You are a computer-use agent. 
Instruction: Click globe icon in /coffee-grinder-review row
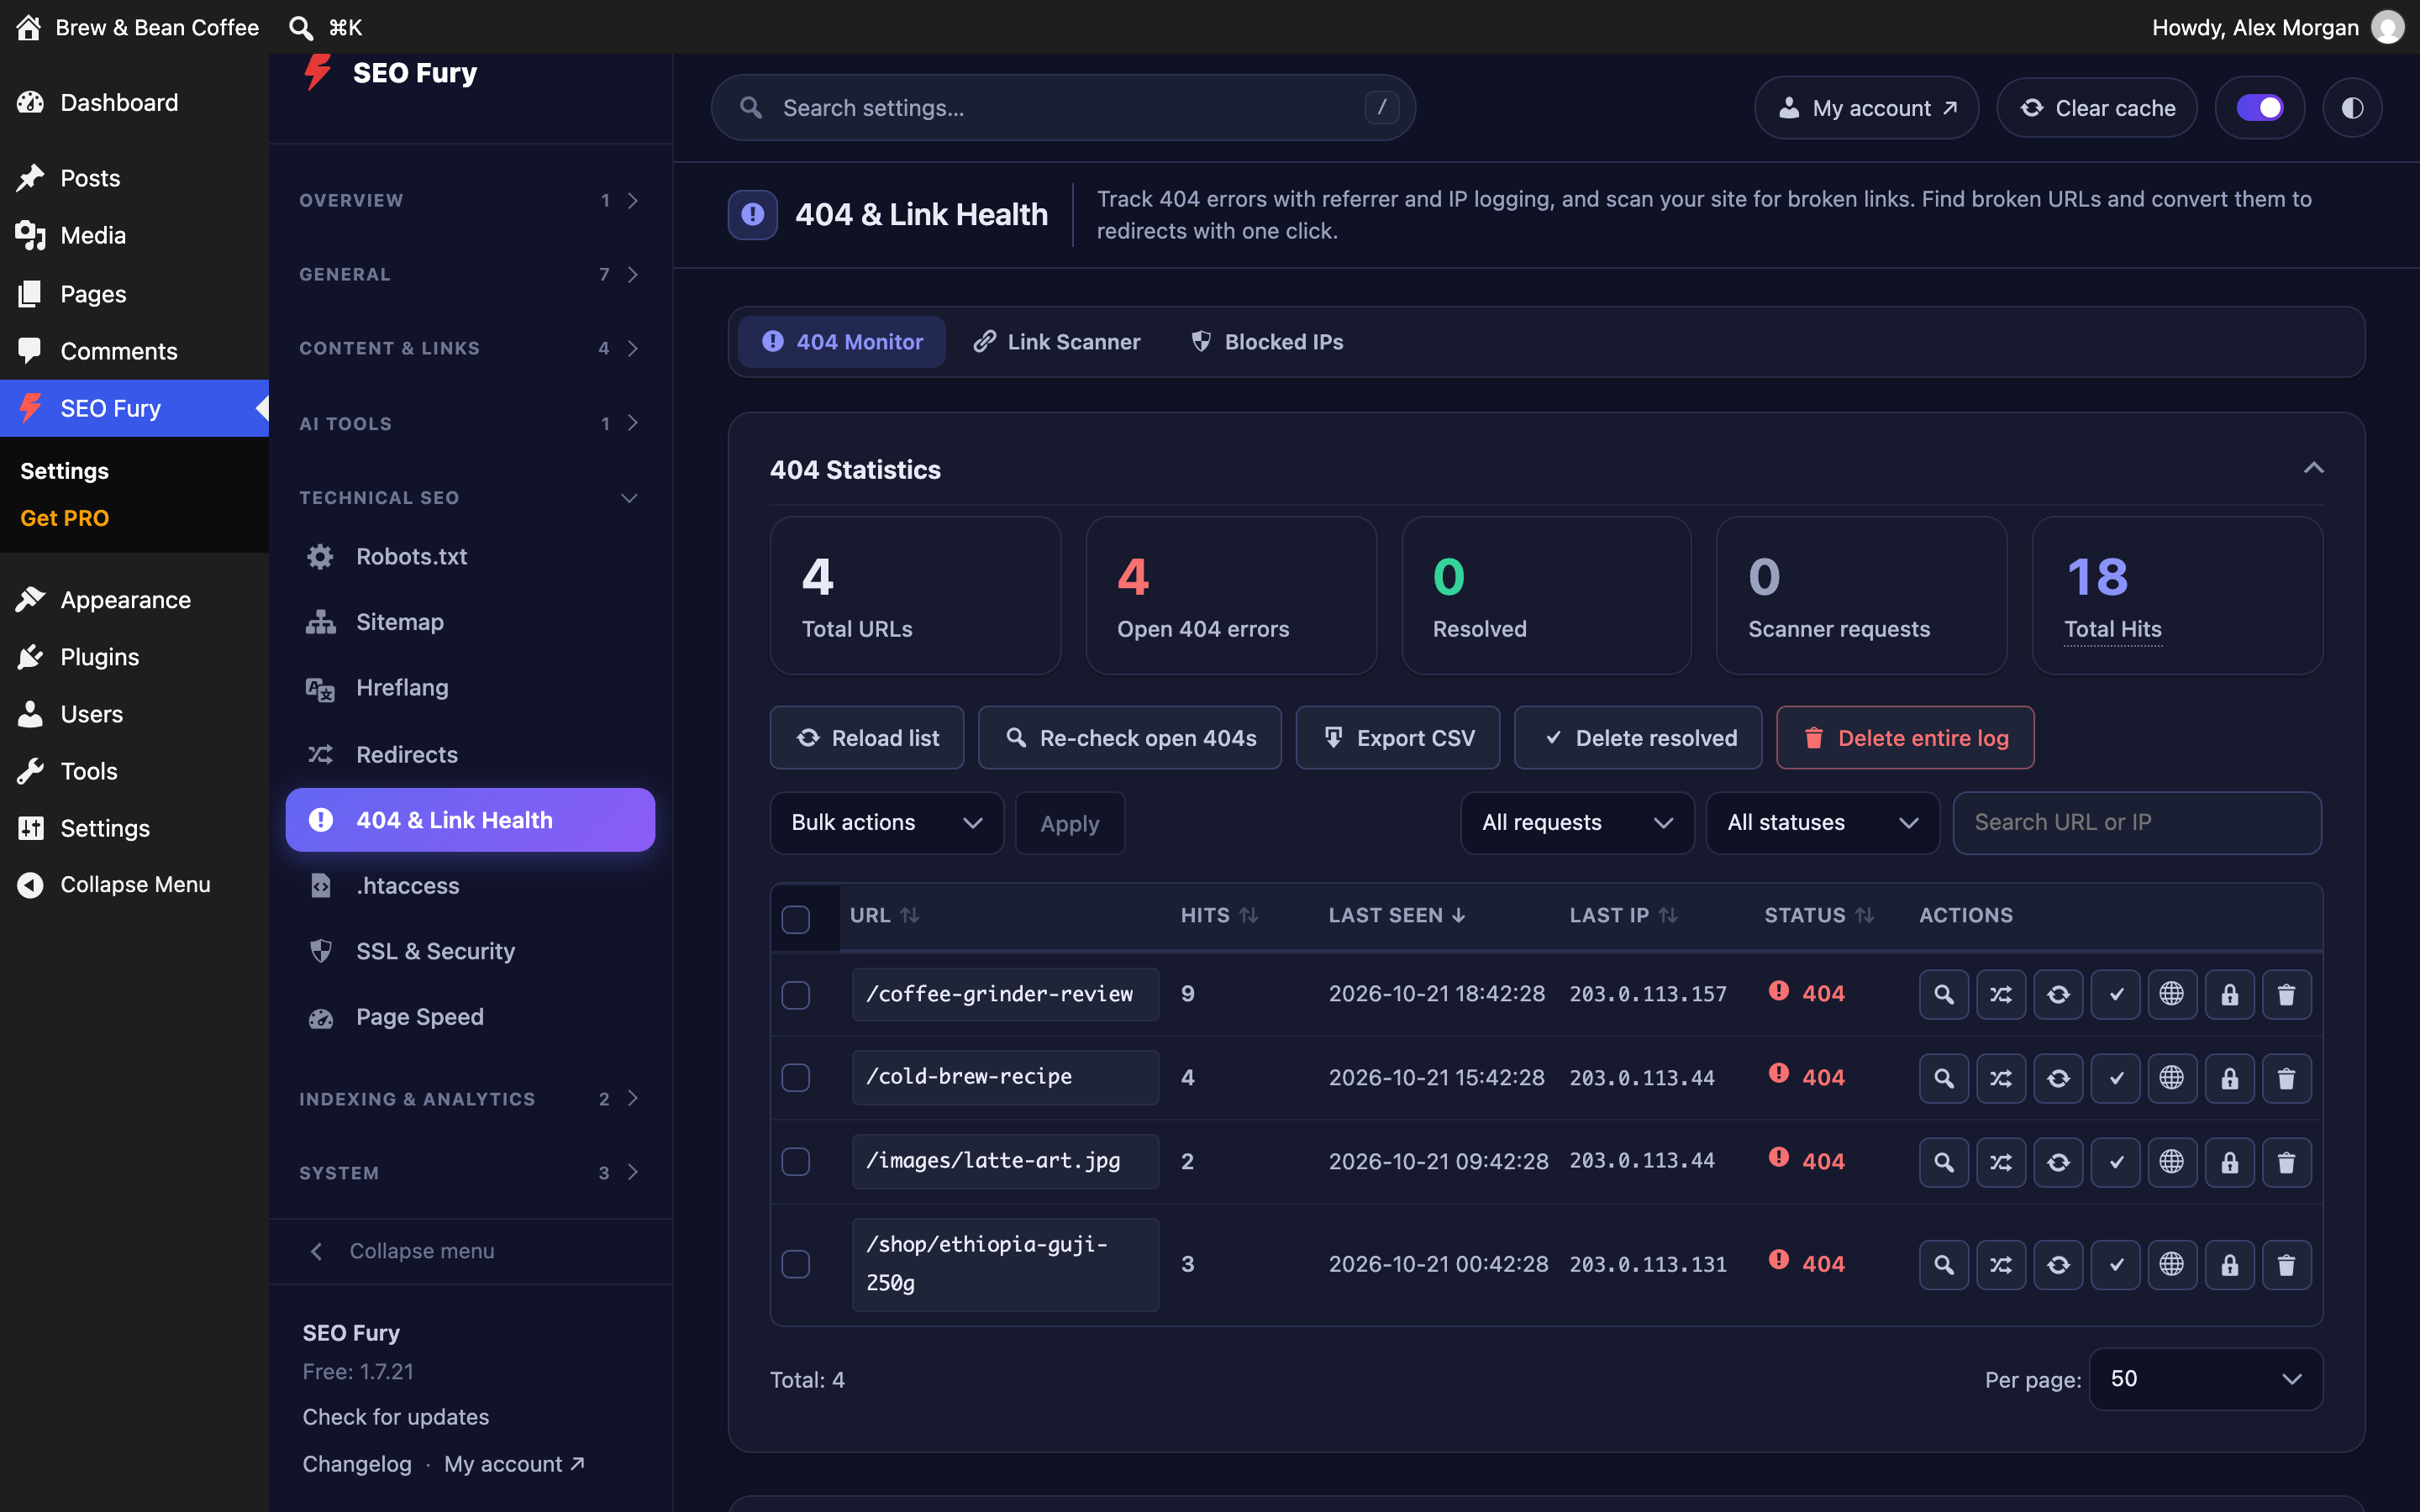click(2172, 994)
